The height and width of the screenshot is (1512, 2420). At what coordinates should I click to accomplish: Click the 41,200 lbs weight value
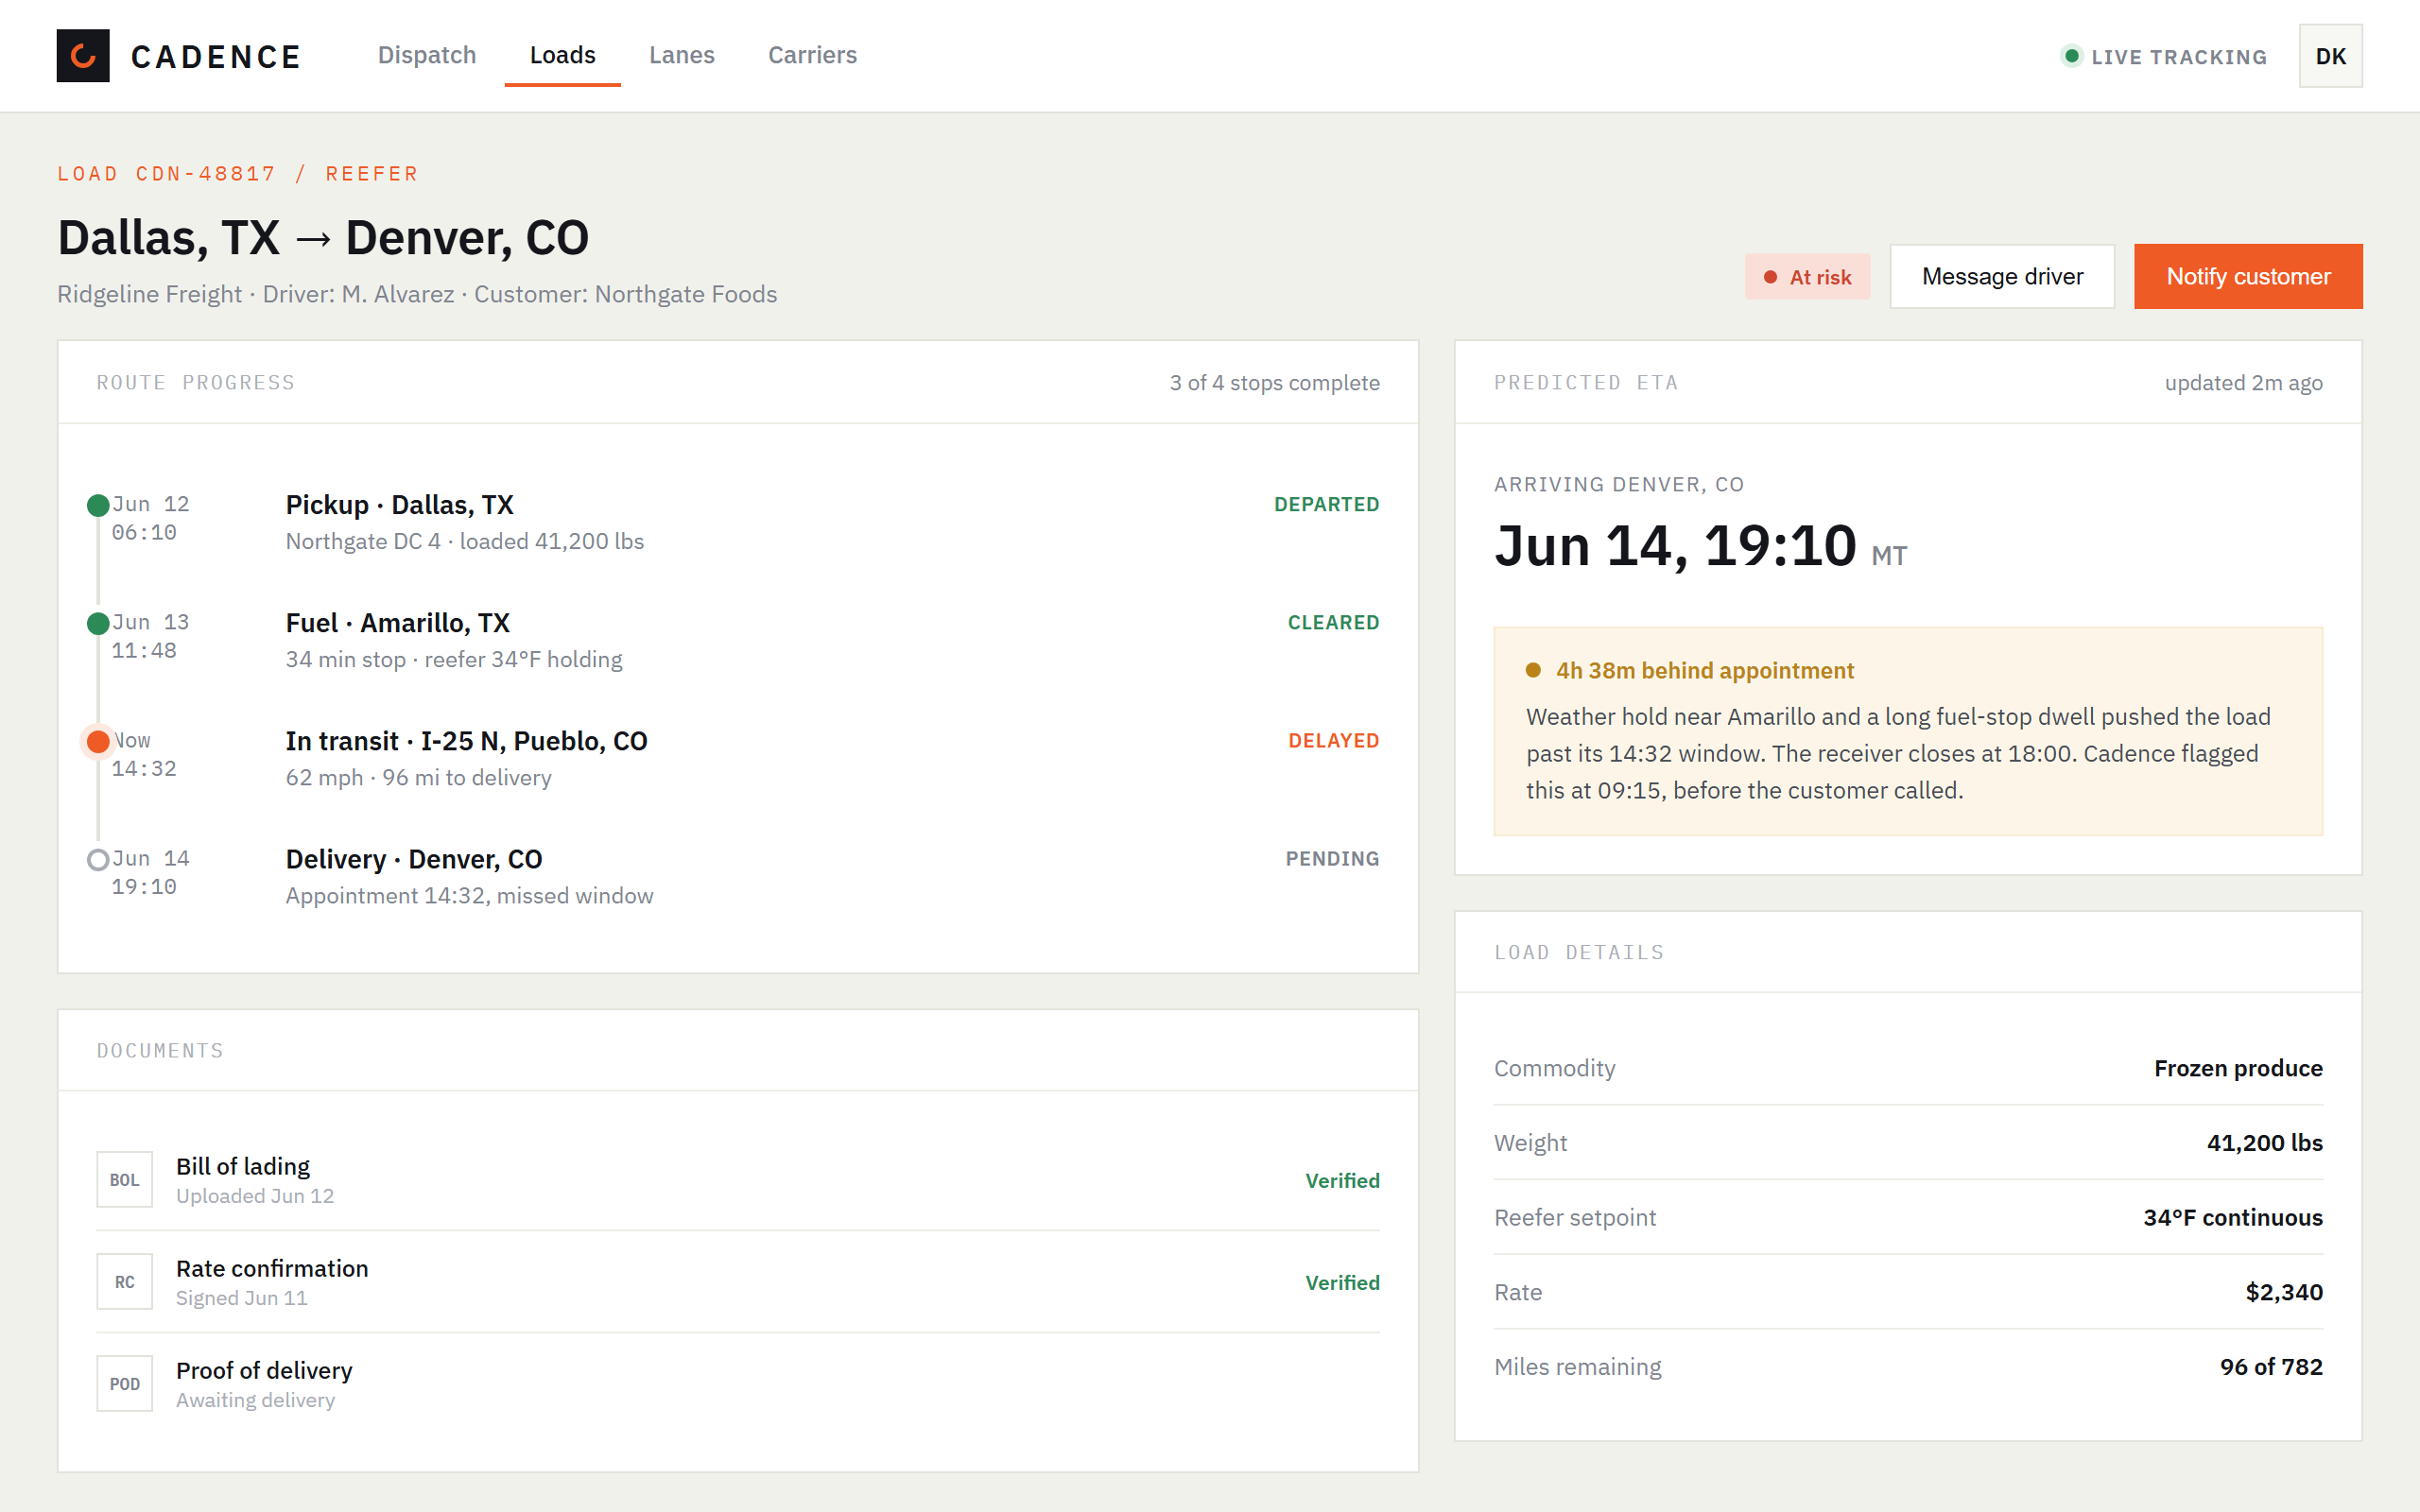[x=2264, y=1143]
